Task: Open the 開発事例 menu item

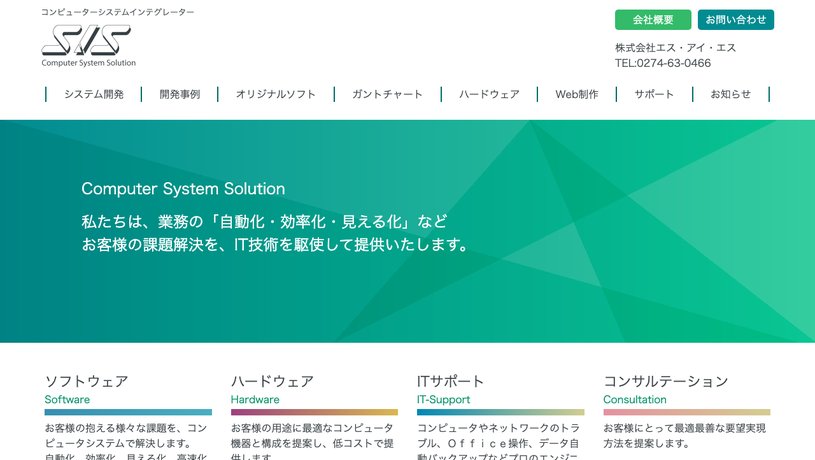Action: point(180,94)
